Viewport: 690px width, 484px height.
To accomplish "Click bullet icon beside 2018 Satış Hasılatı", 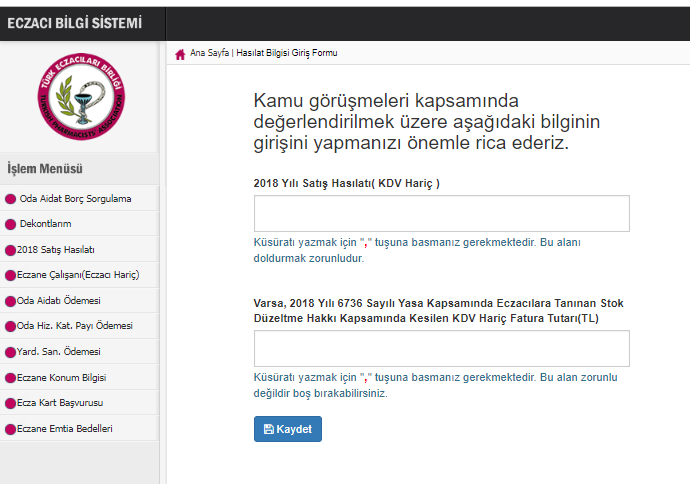I will pyautogui.click(x=11, y=250).
